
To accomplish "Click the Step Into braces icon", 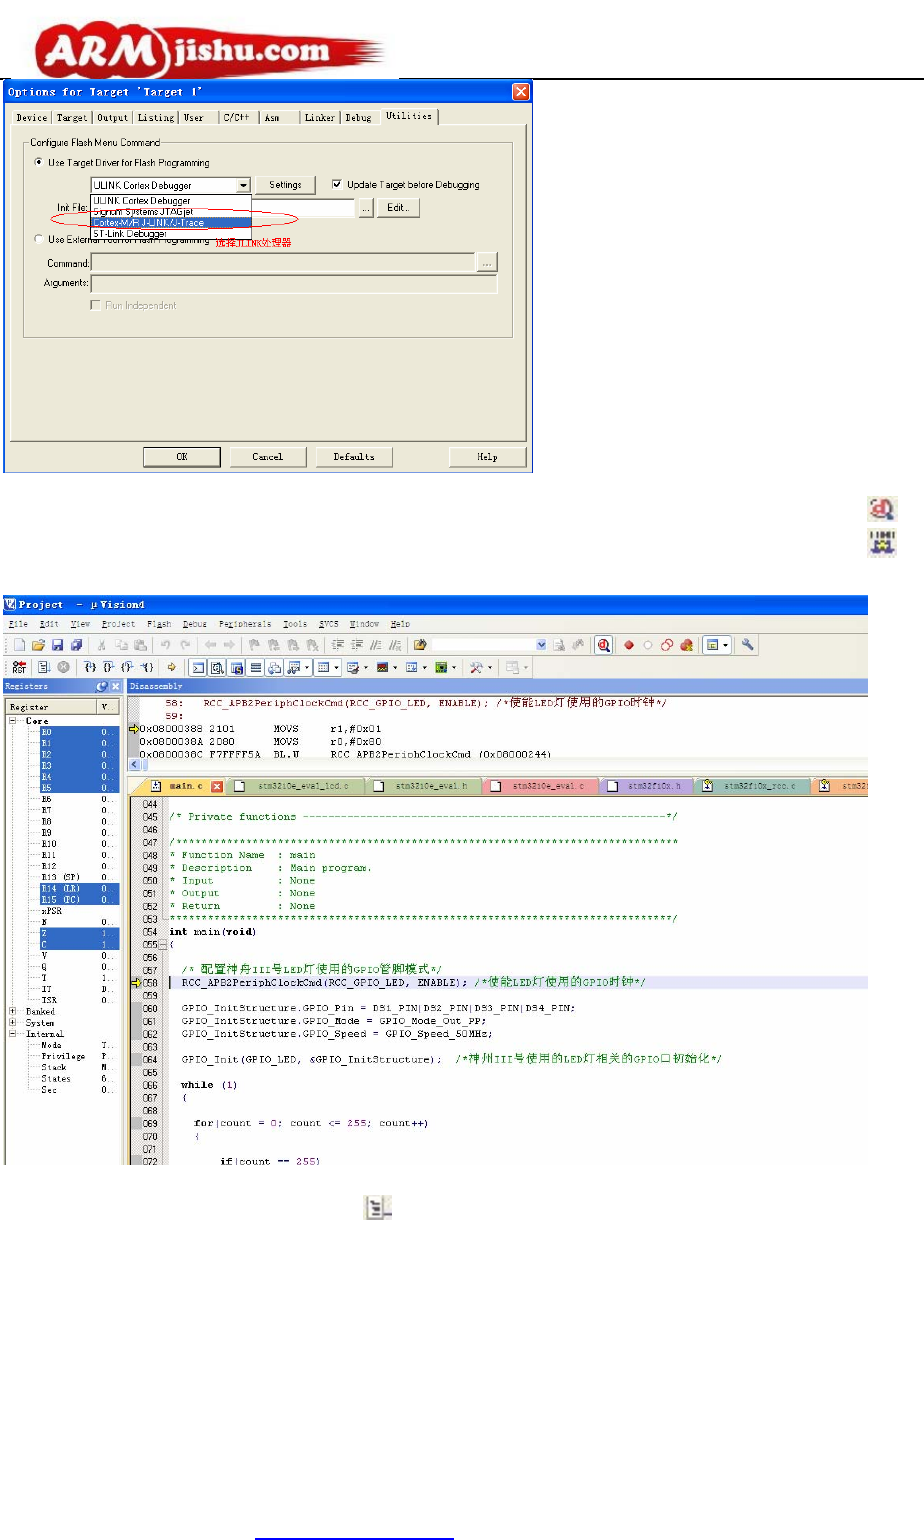I will pyautogui.click(x=90, y=667).
